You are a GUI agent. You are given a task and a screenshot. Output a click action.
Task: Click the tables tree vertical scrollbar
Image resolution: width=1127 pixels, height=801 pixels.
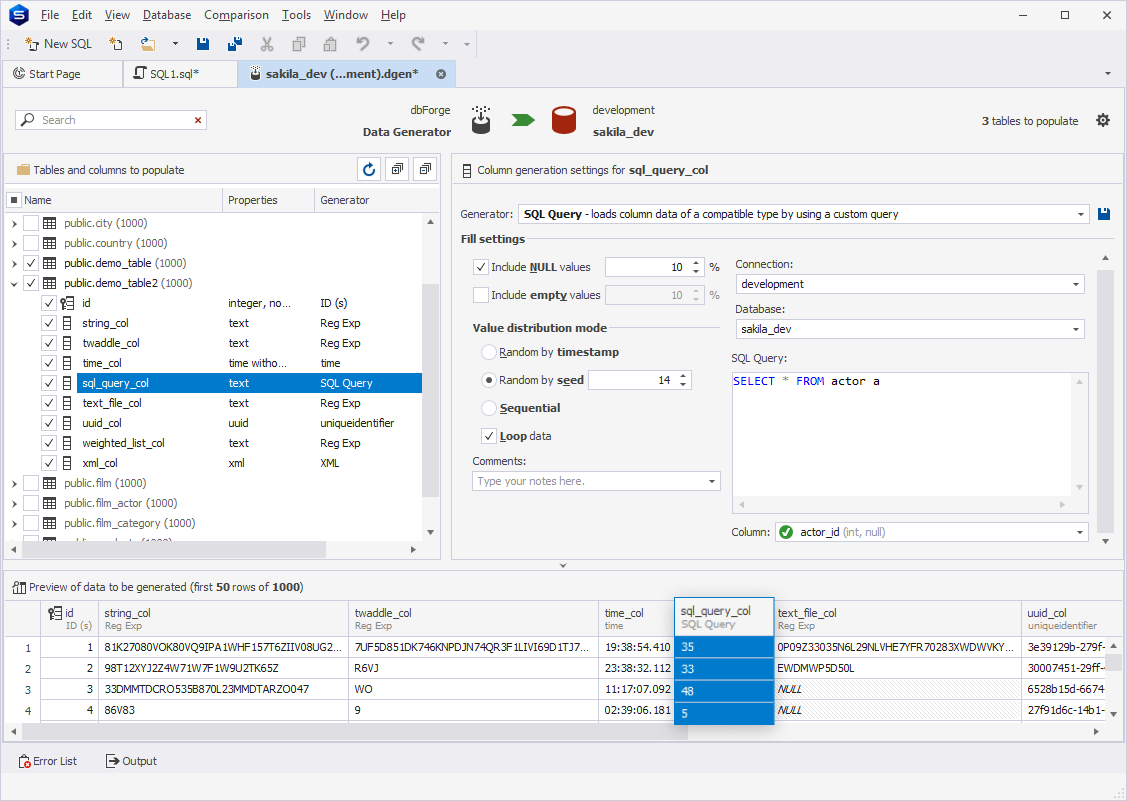coord(430,390)
